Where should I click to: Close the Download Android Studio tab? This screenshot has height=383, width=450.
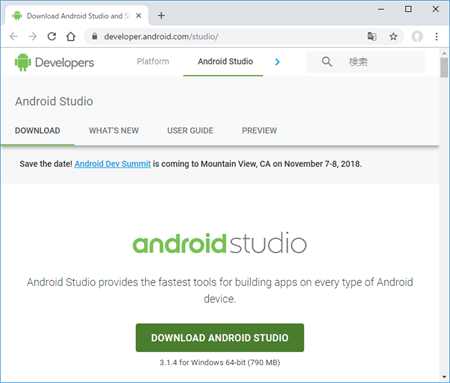coord(139,16)
